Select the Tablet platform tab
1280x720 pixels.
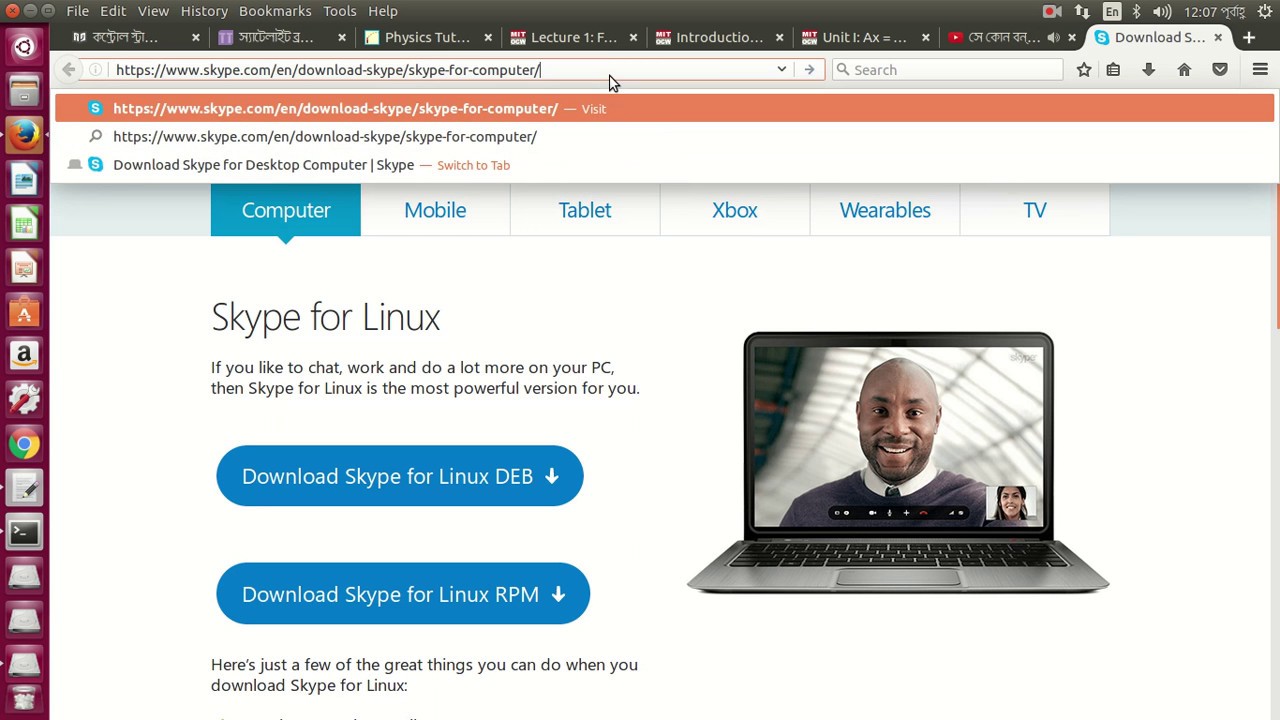[585, 210]
